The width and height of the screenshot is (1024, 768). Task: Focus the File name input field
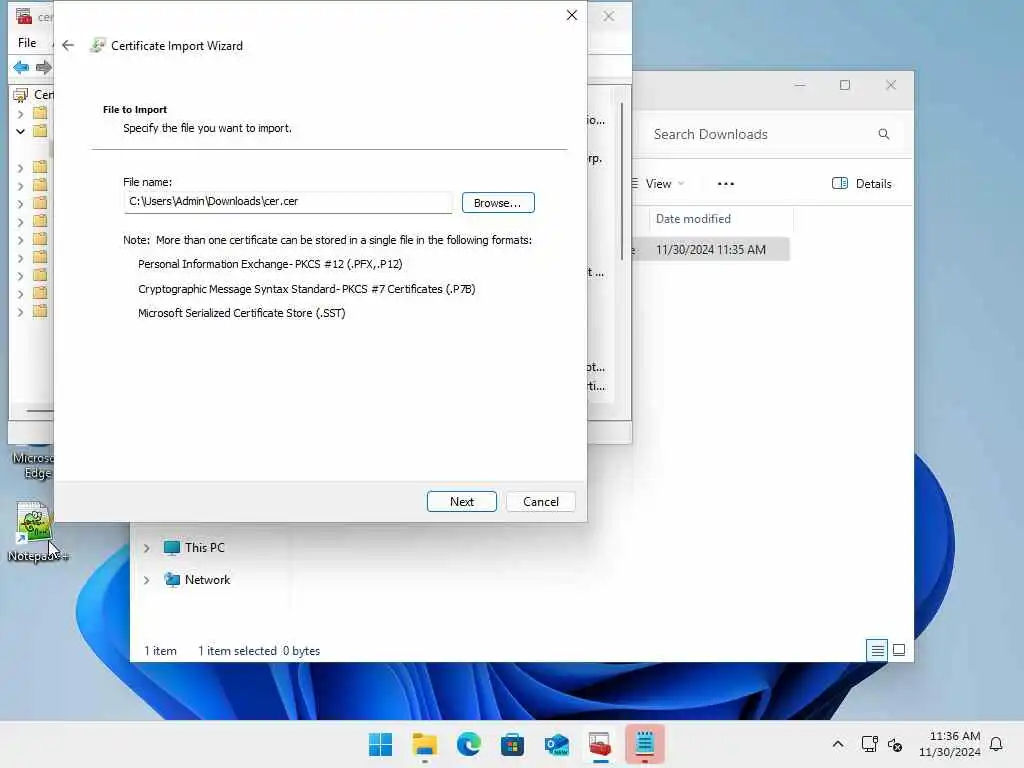tap(288, 202)
